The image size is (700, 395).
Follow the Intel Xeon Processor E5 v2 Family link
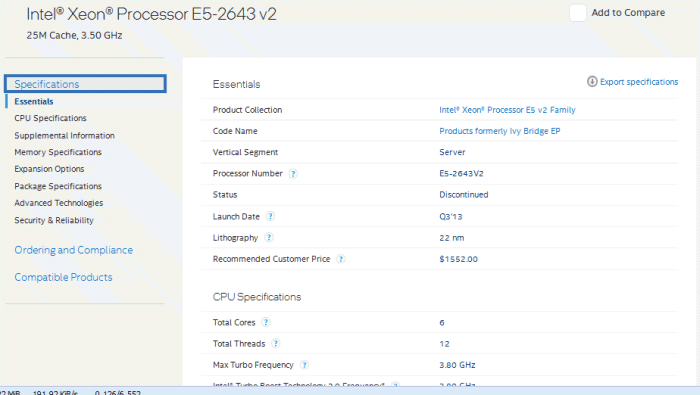click(507, 110)
